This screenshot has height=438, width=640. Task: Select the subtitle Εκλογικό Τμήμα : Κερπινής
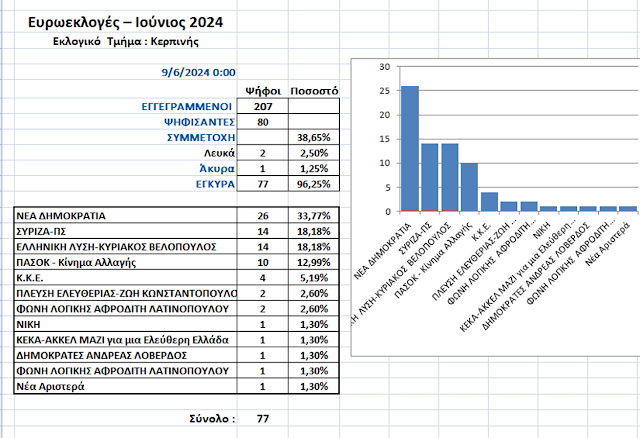[126, 42]
